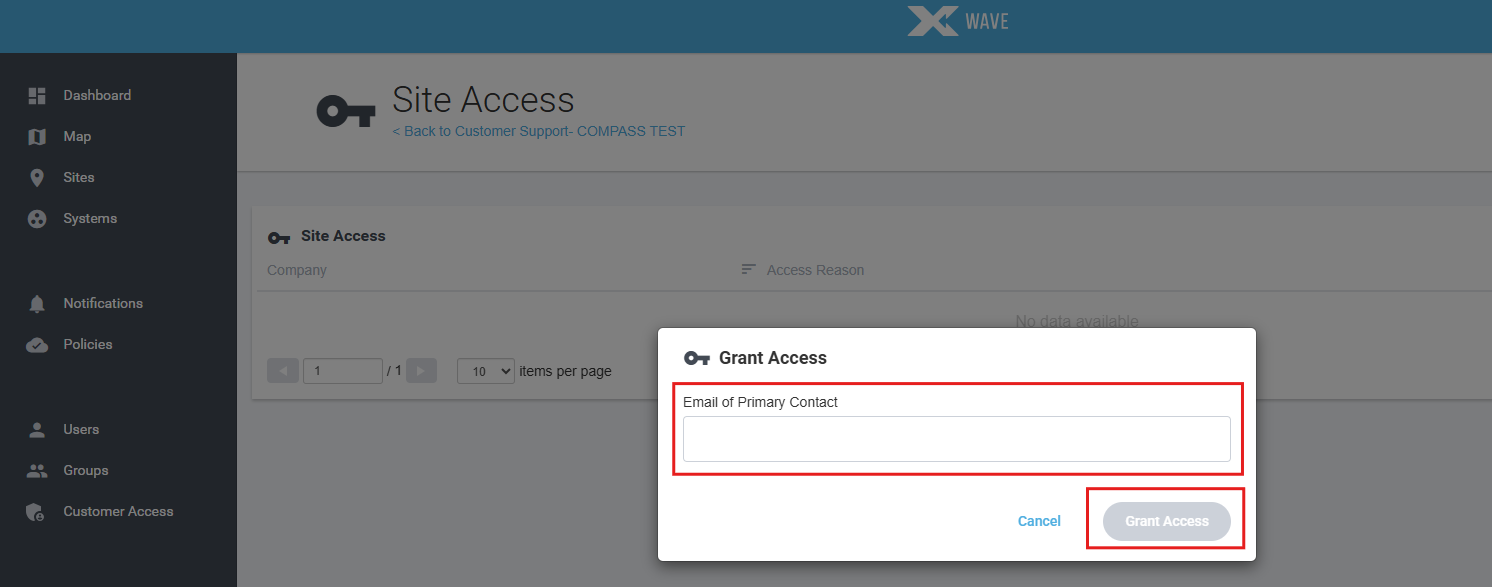Image resolution: width=1492 pixels, height=587 pixels.
Task: Click the Notifications bell icon
Action: [37, 304]
